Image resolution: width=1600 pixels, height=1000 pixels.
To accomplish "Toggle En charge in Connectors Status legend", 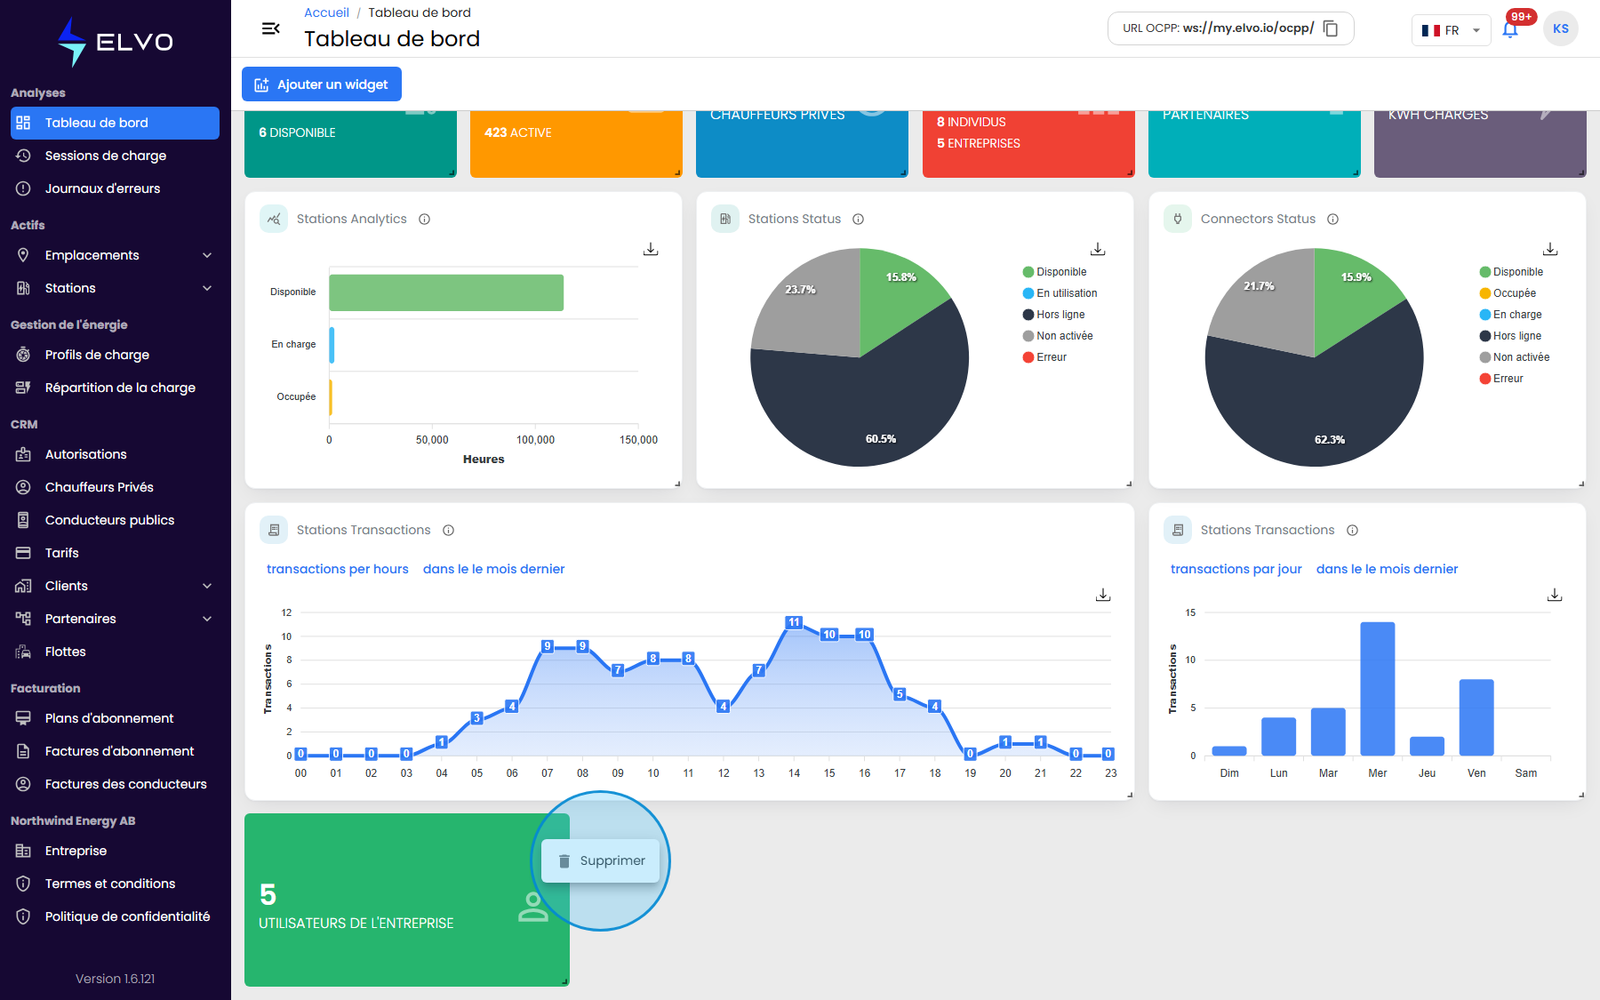I will pyautogui.click(x=1511, y=315).
